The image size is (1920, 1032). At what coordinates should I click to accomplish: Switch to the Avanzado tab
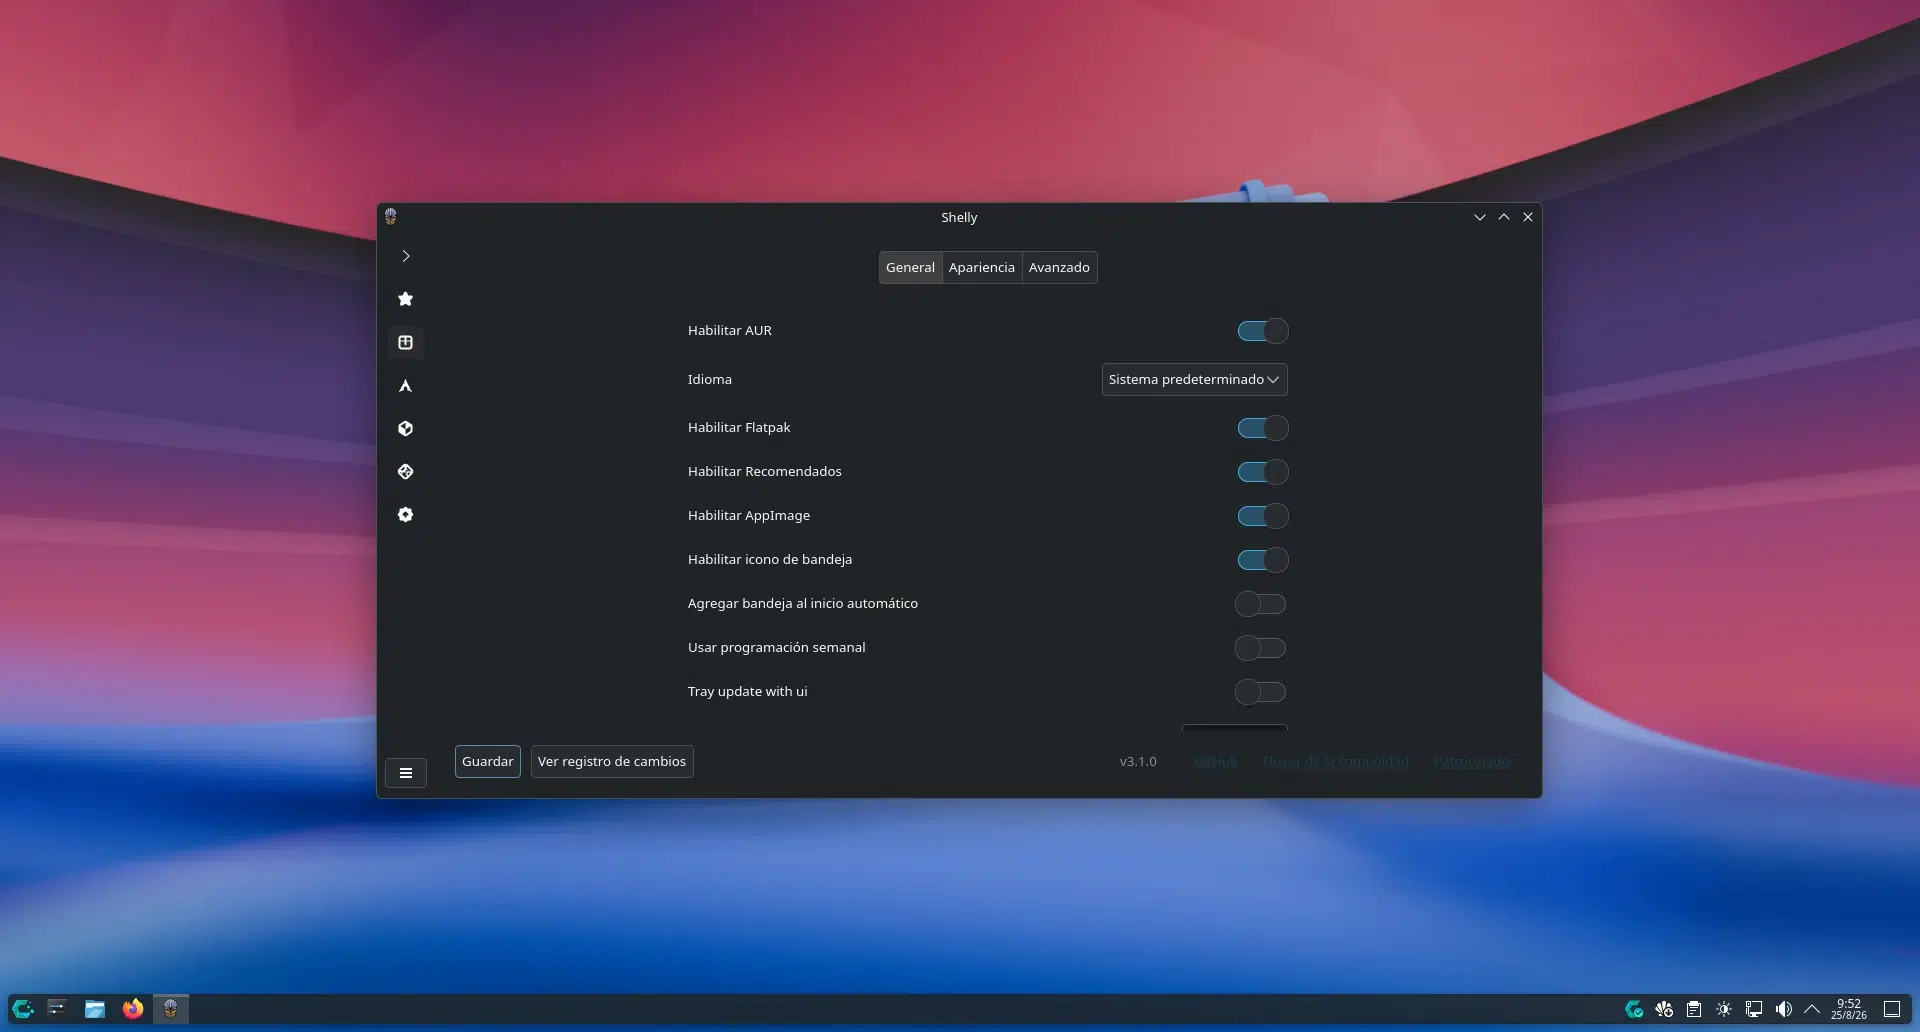[x=1059, y=268]
